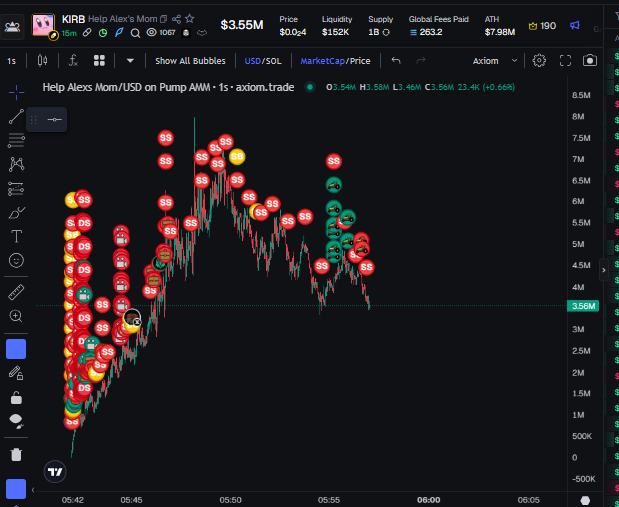Select the XABCD pattern tool
Viewport: 619px width, 507px height.
[x=16, y=164]
